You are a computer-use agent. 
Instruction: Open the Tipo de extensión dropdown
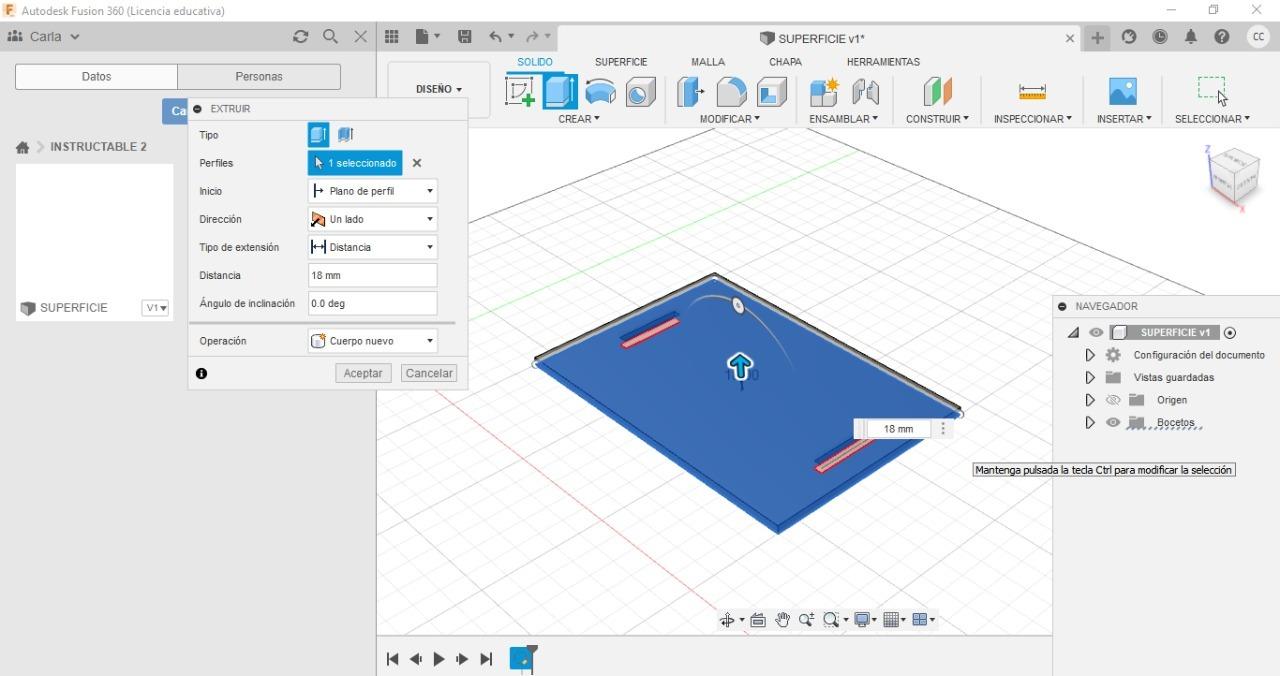(x=372, y=247)
